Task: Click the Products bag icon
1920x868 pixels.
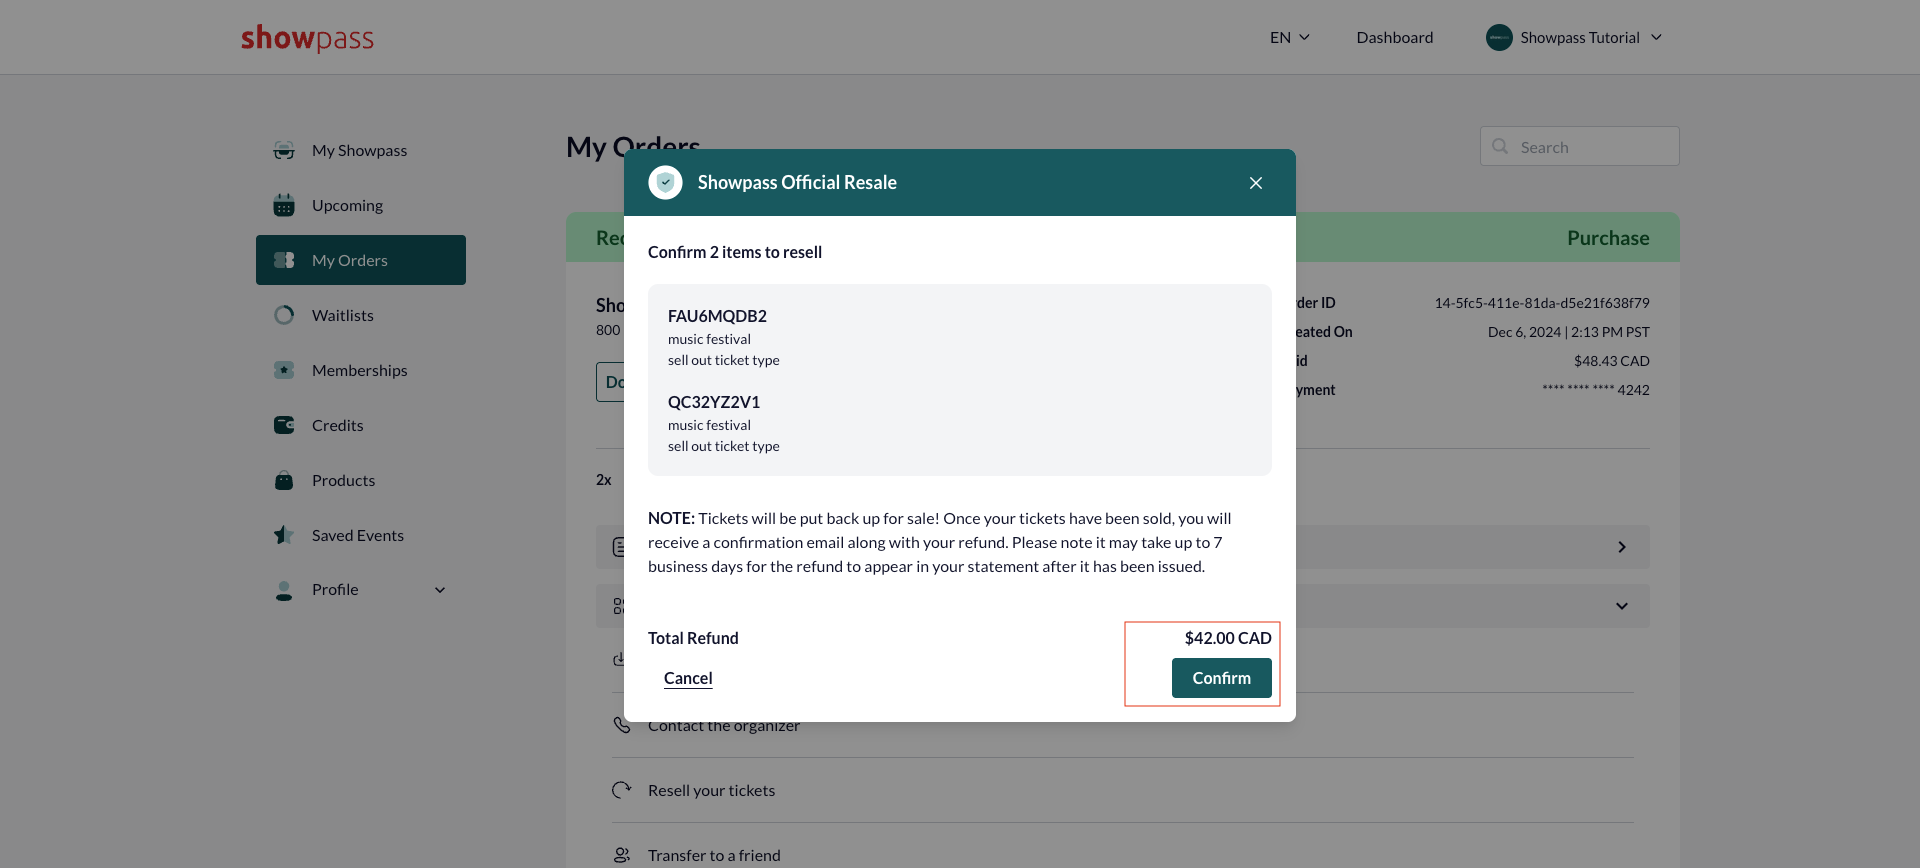Action: pos(284,480)
